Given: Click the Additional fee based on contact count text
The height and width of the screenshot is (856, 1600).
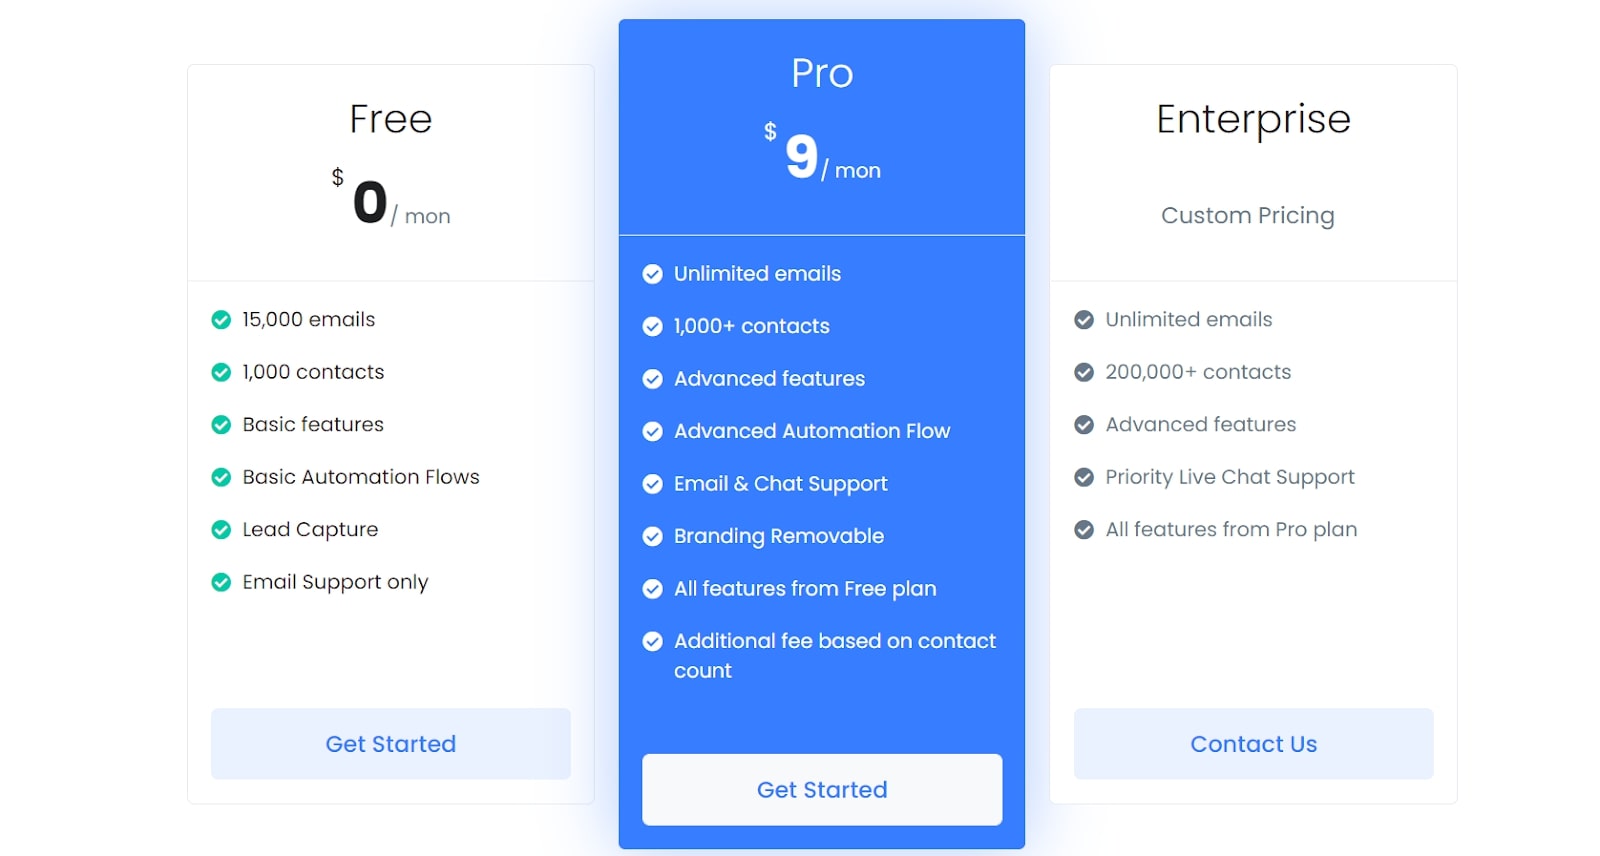Looking at the screenshot, I should tap(834, 656).
